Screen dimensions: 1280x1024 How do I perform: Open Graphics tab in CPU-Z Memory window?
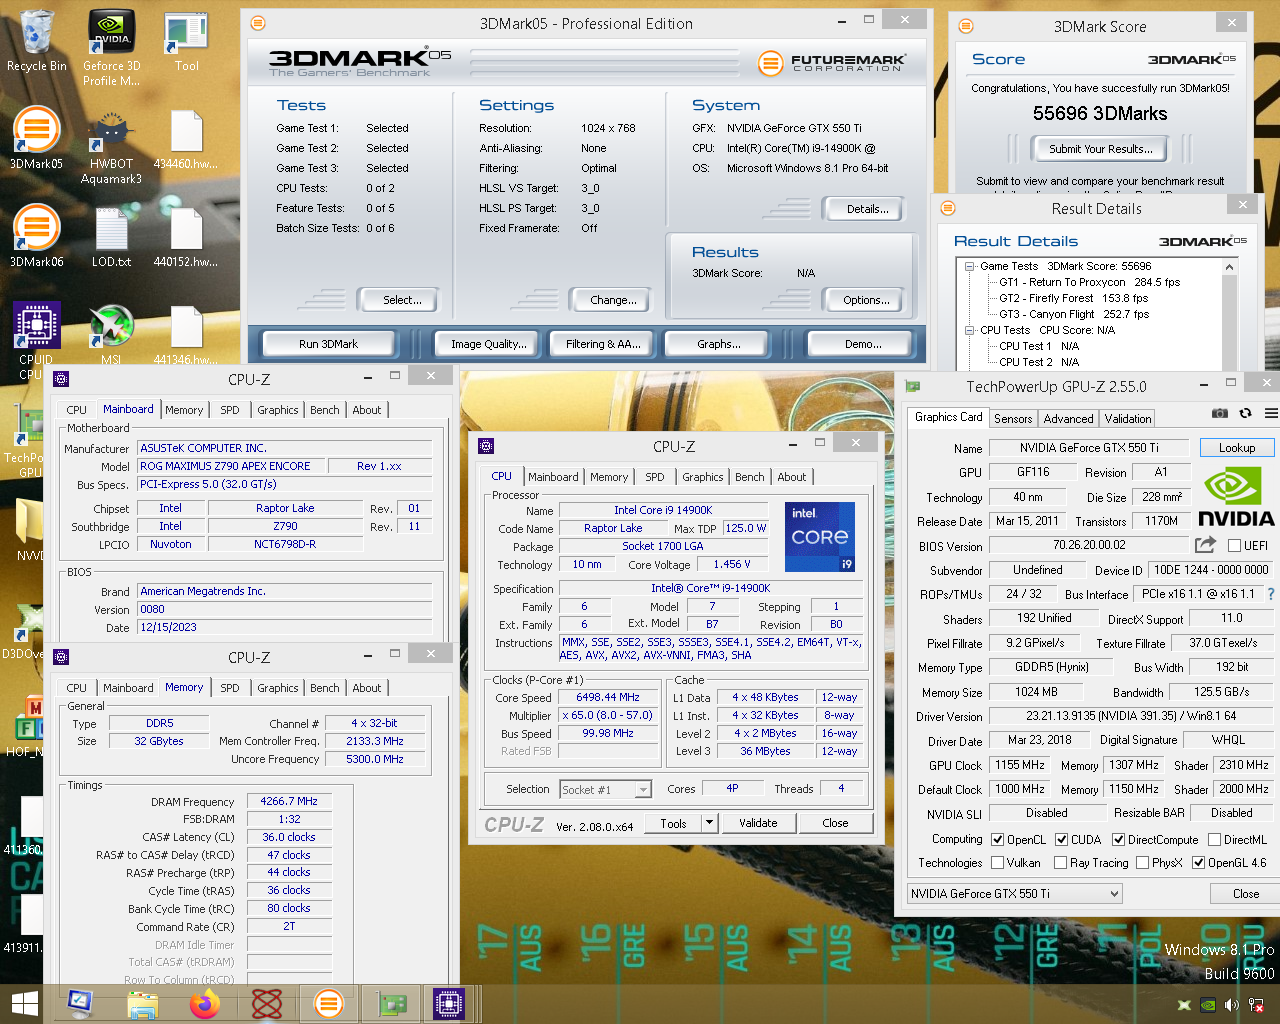278,688
